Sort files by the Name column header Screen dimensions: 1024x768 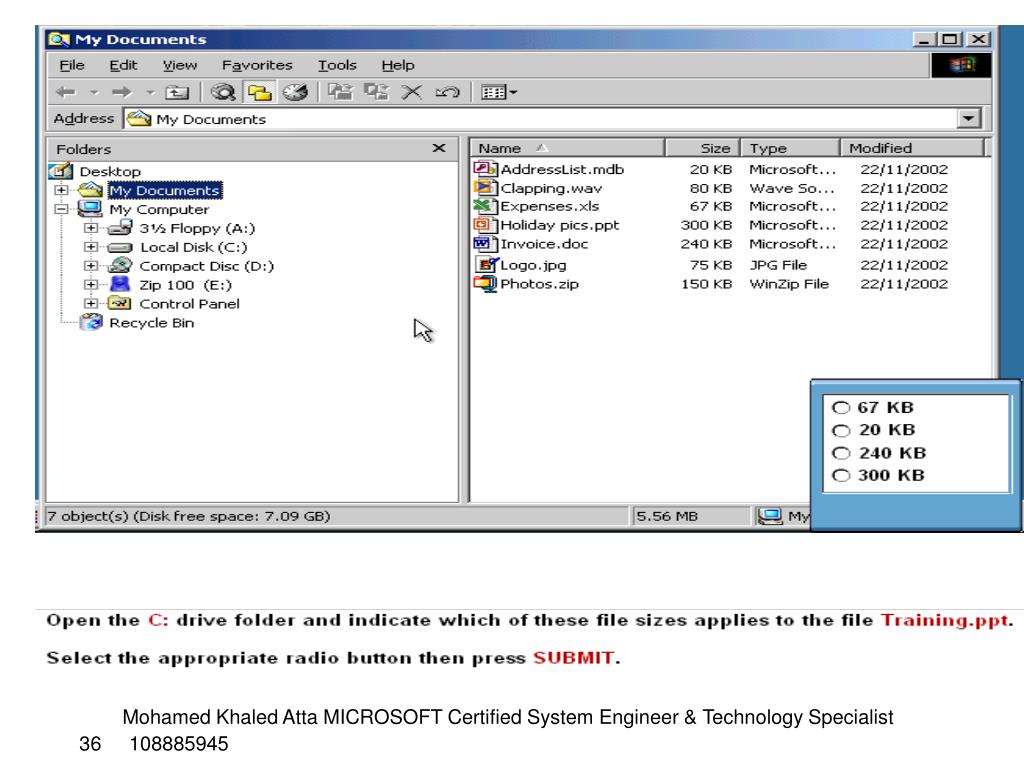(567, 148)
